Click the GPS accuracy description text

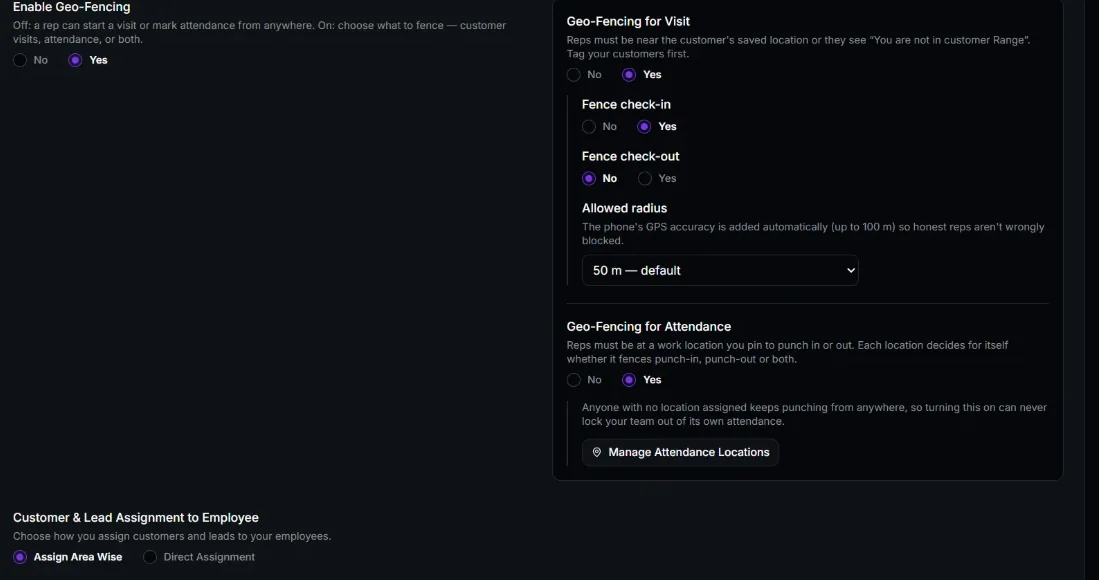point(813,234)
